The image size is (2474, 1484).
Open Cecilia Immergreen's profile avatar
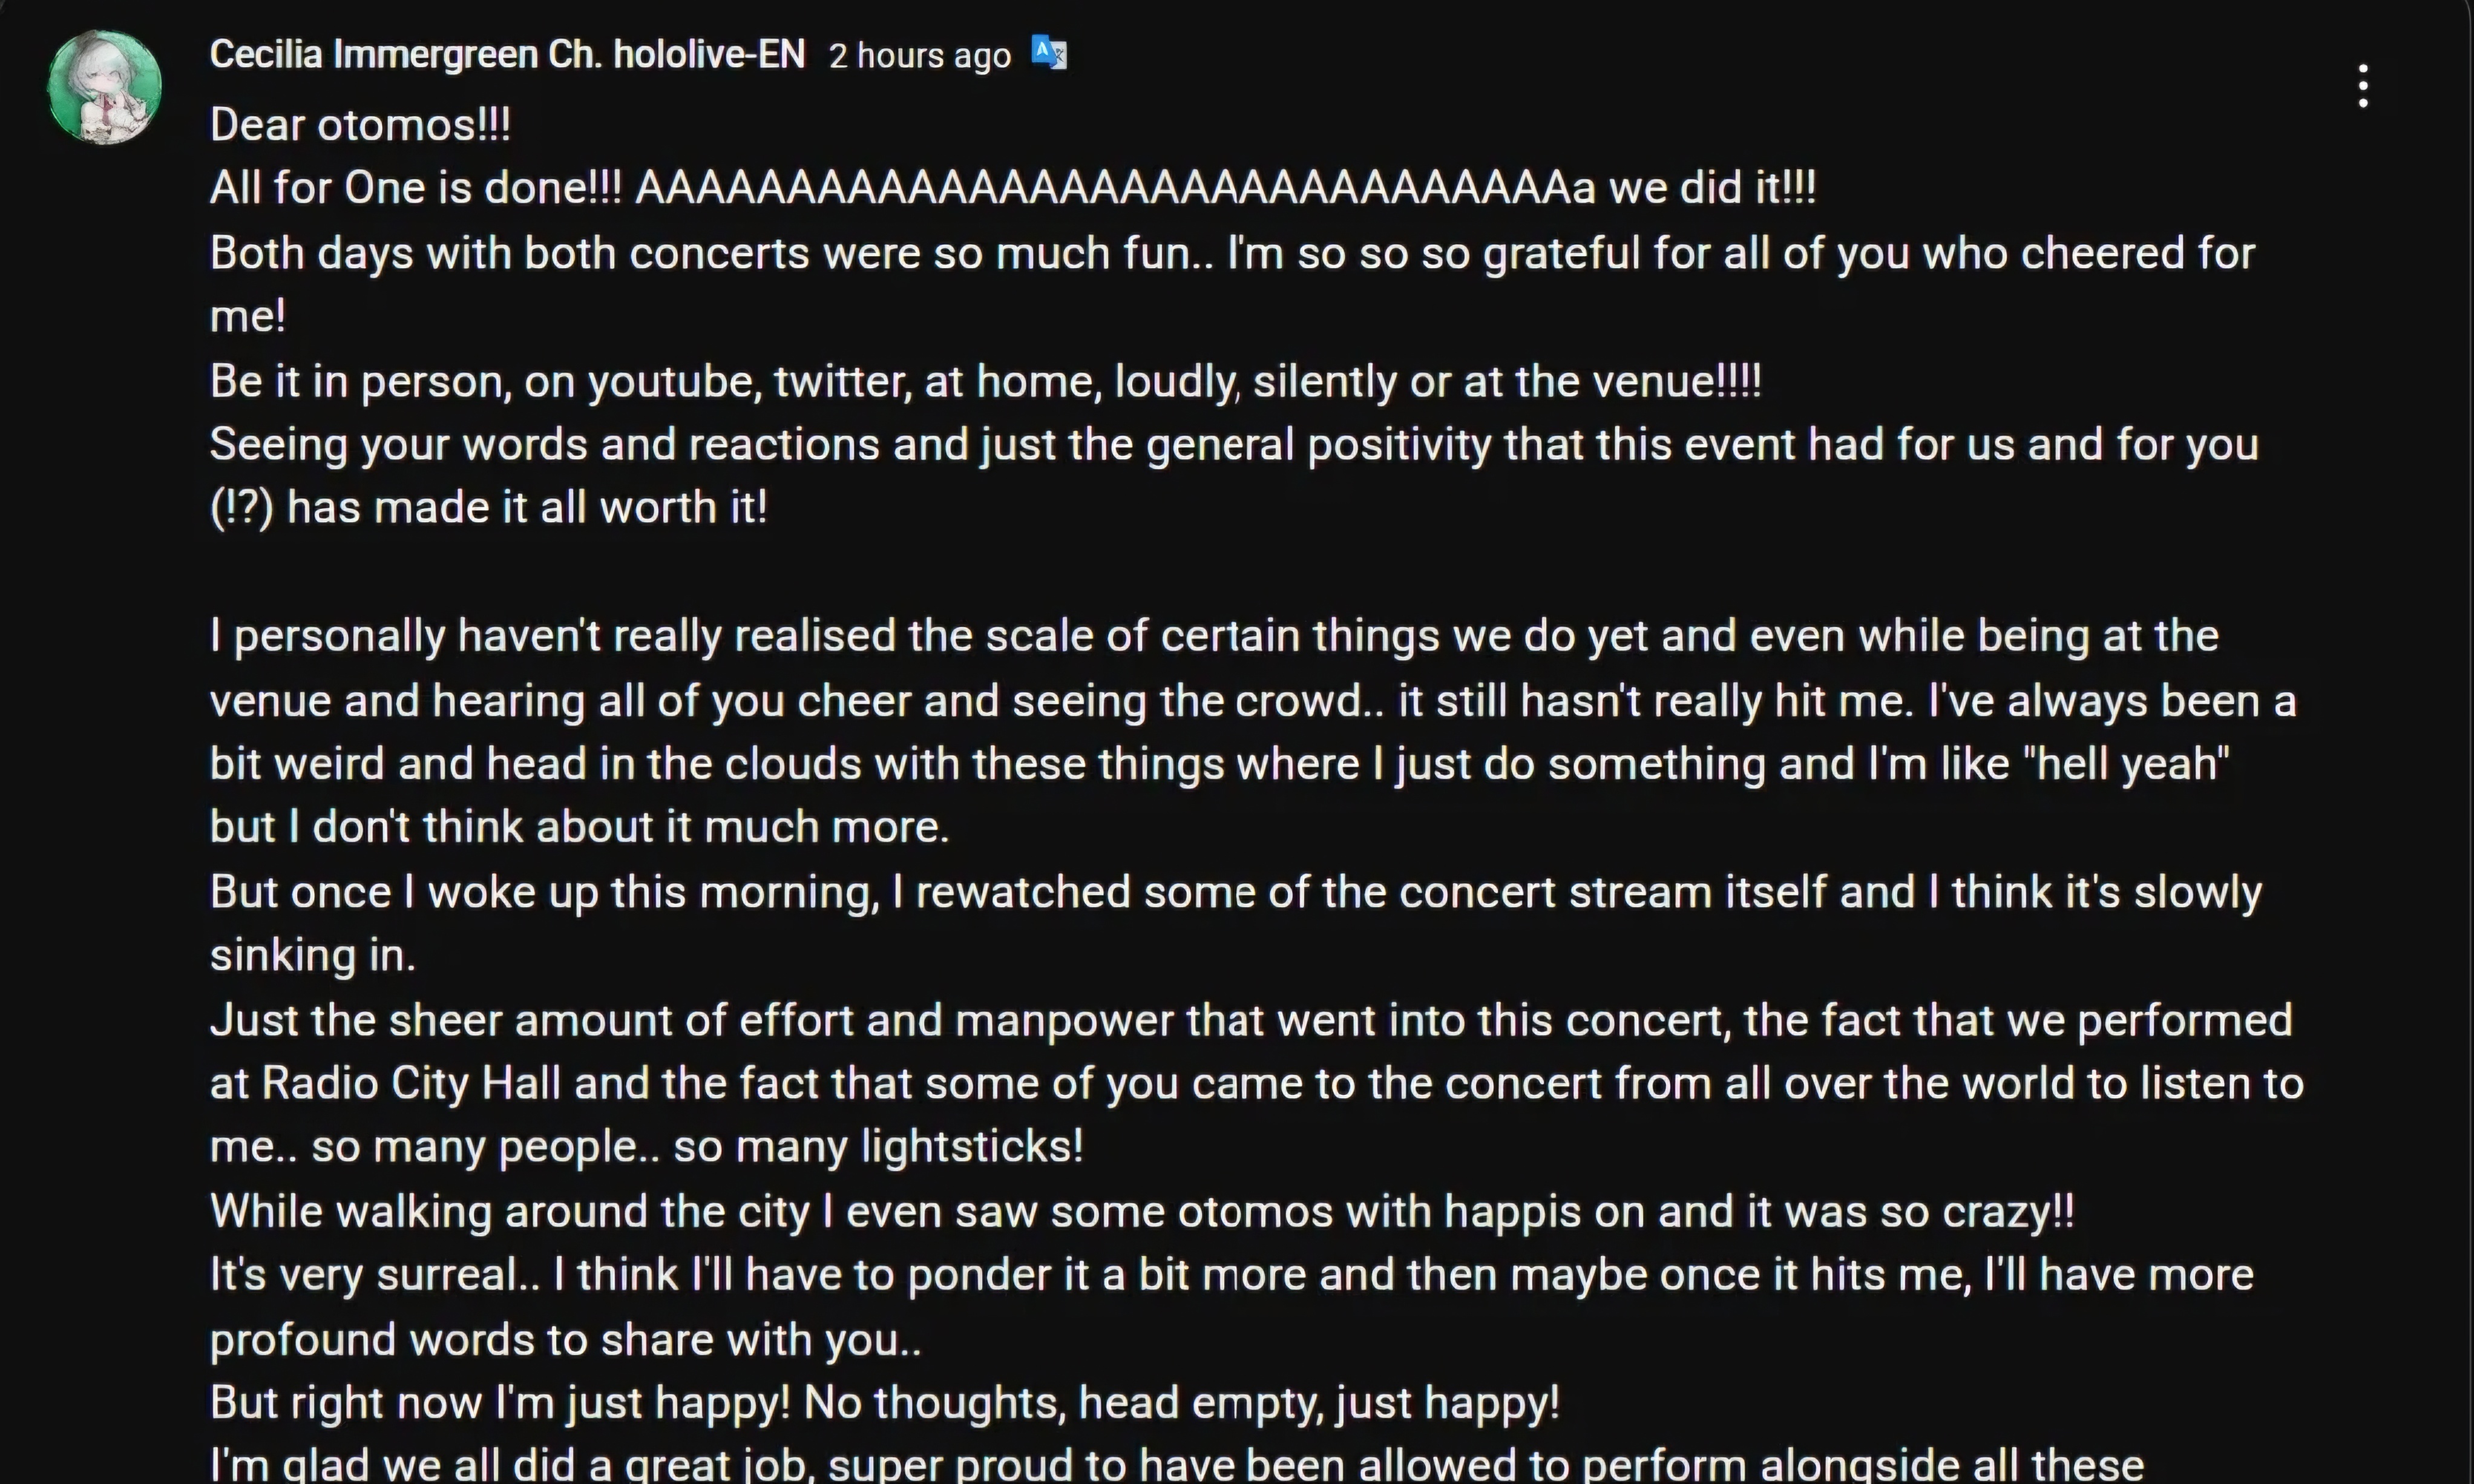105,87
